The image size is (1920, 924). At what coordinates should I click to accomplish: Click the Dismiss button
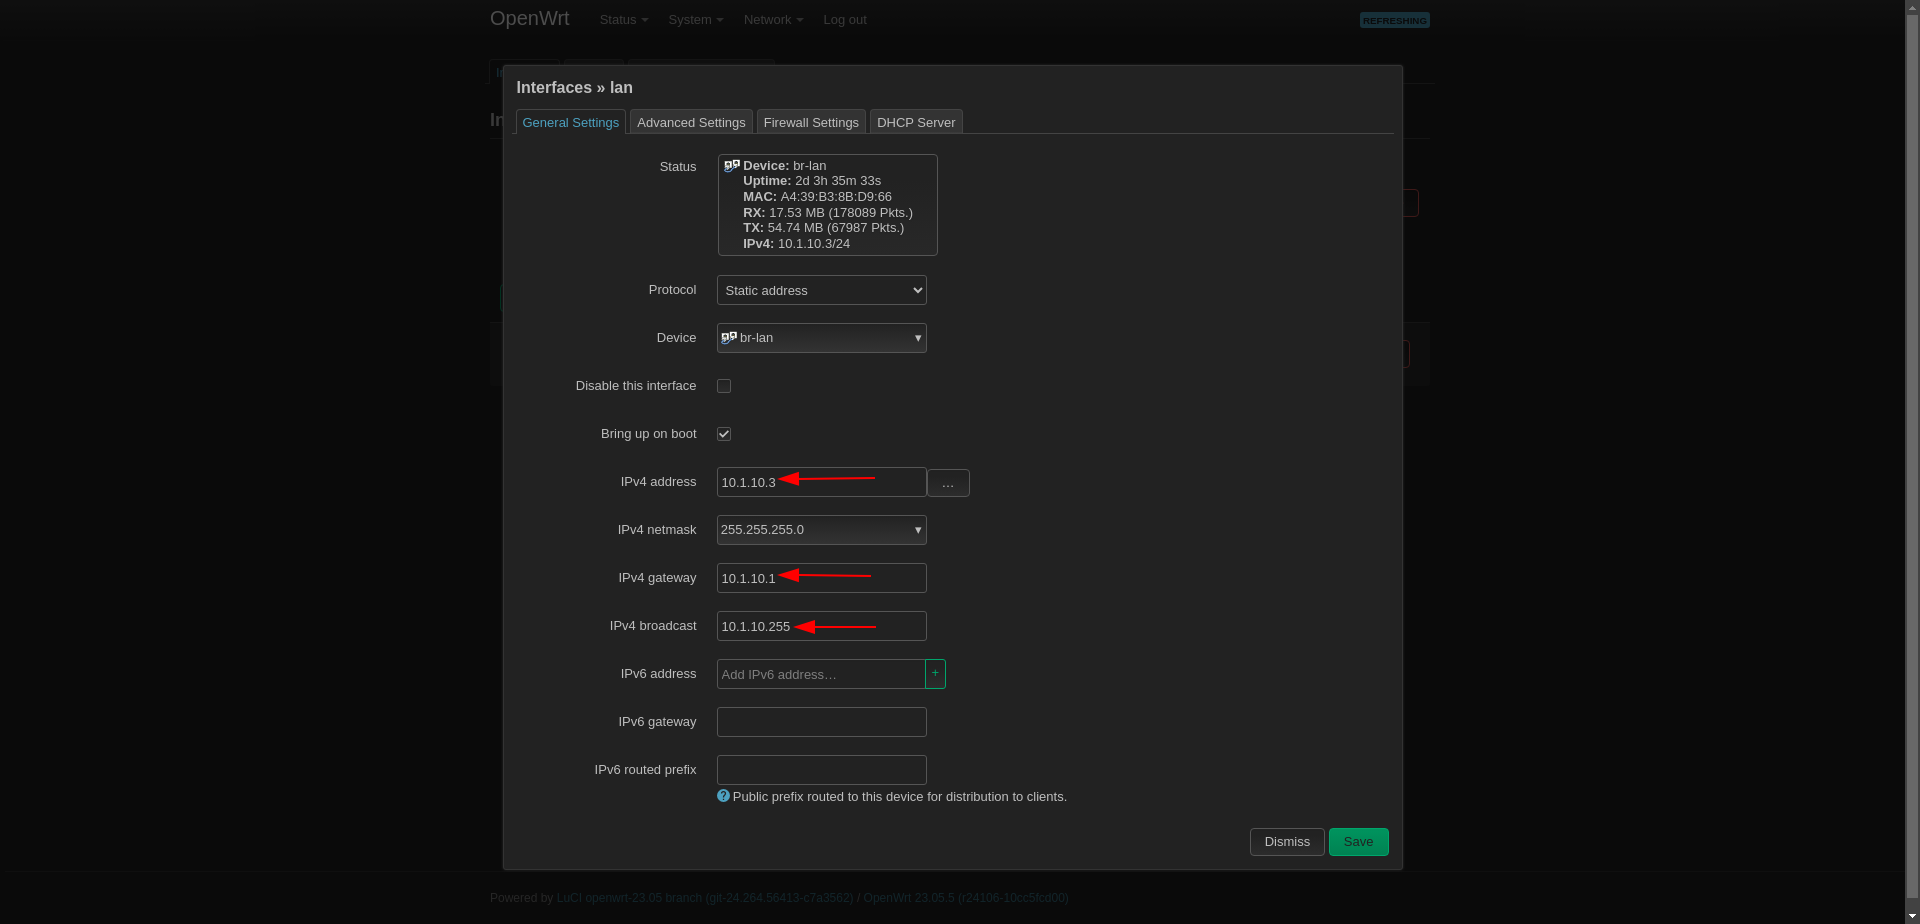coord(1287,842)
